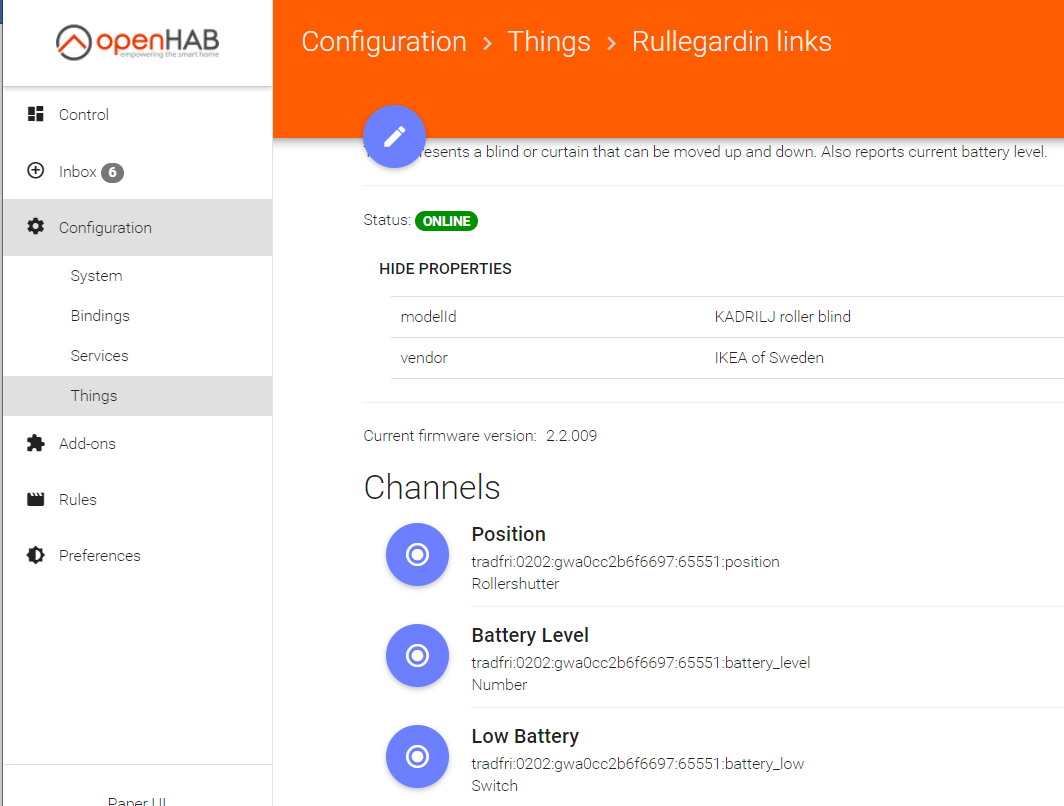Click the openHAB logo
Screen dimensions: 1064x806
[x=137, y=43]
